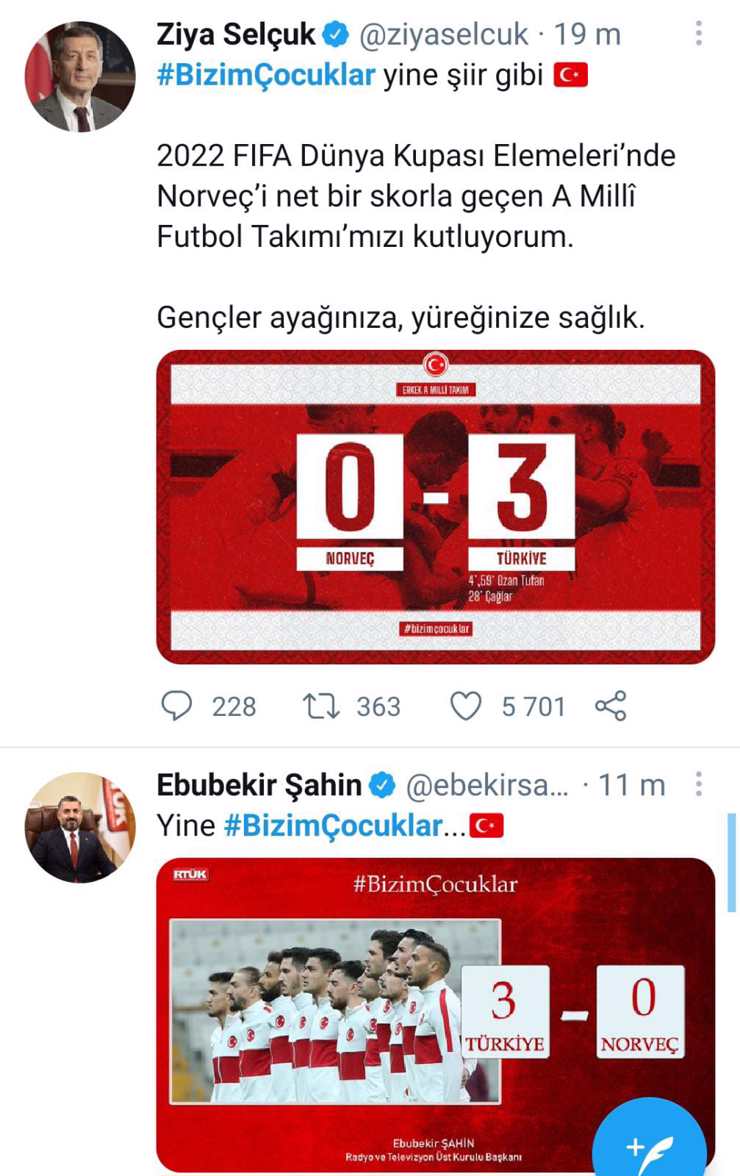Viewport: 740px width, 1176px height.
Task: Open Ebubekir Şahin's profile picture
Action: pyautogui.click(x=80, y=827)
